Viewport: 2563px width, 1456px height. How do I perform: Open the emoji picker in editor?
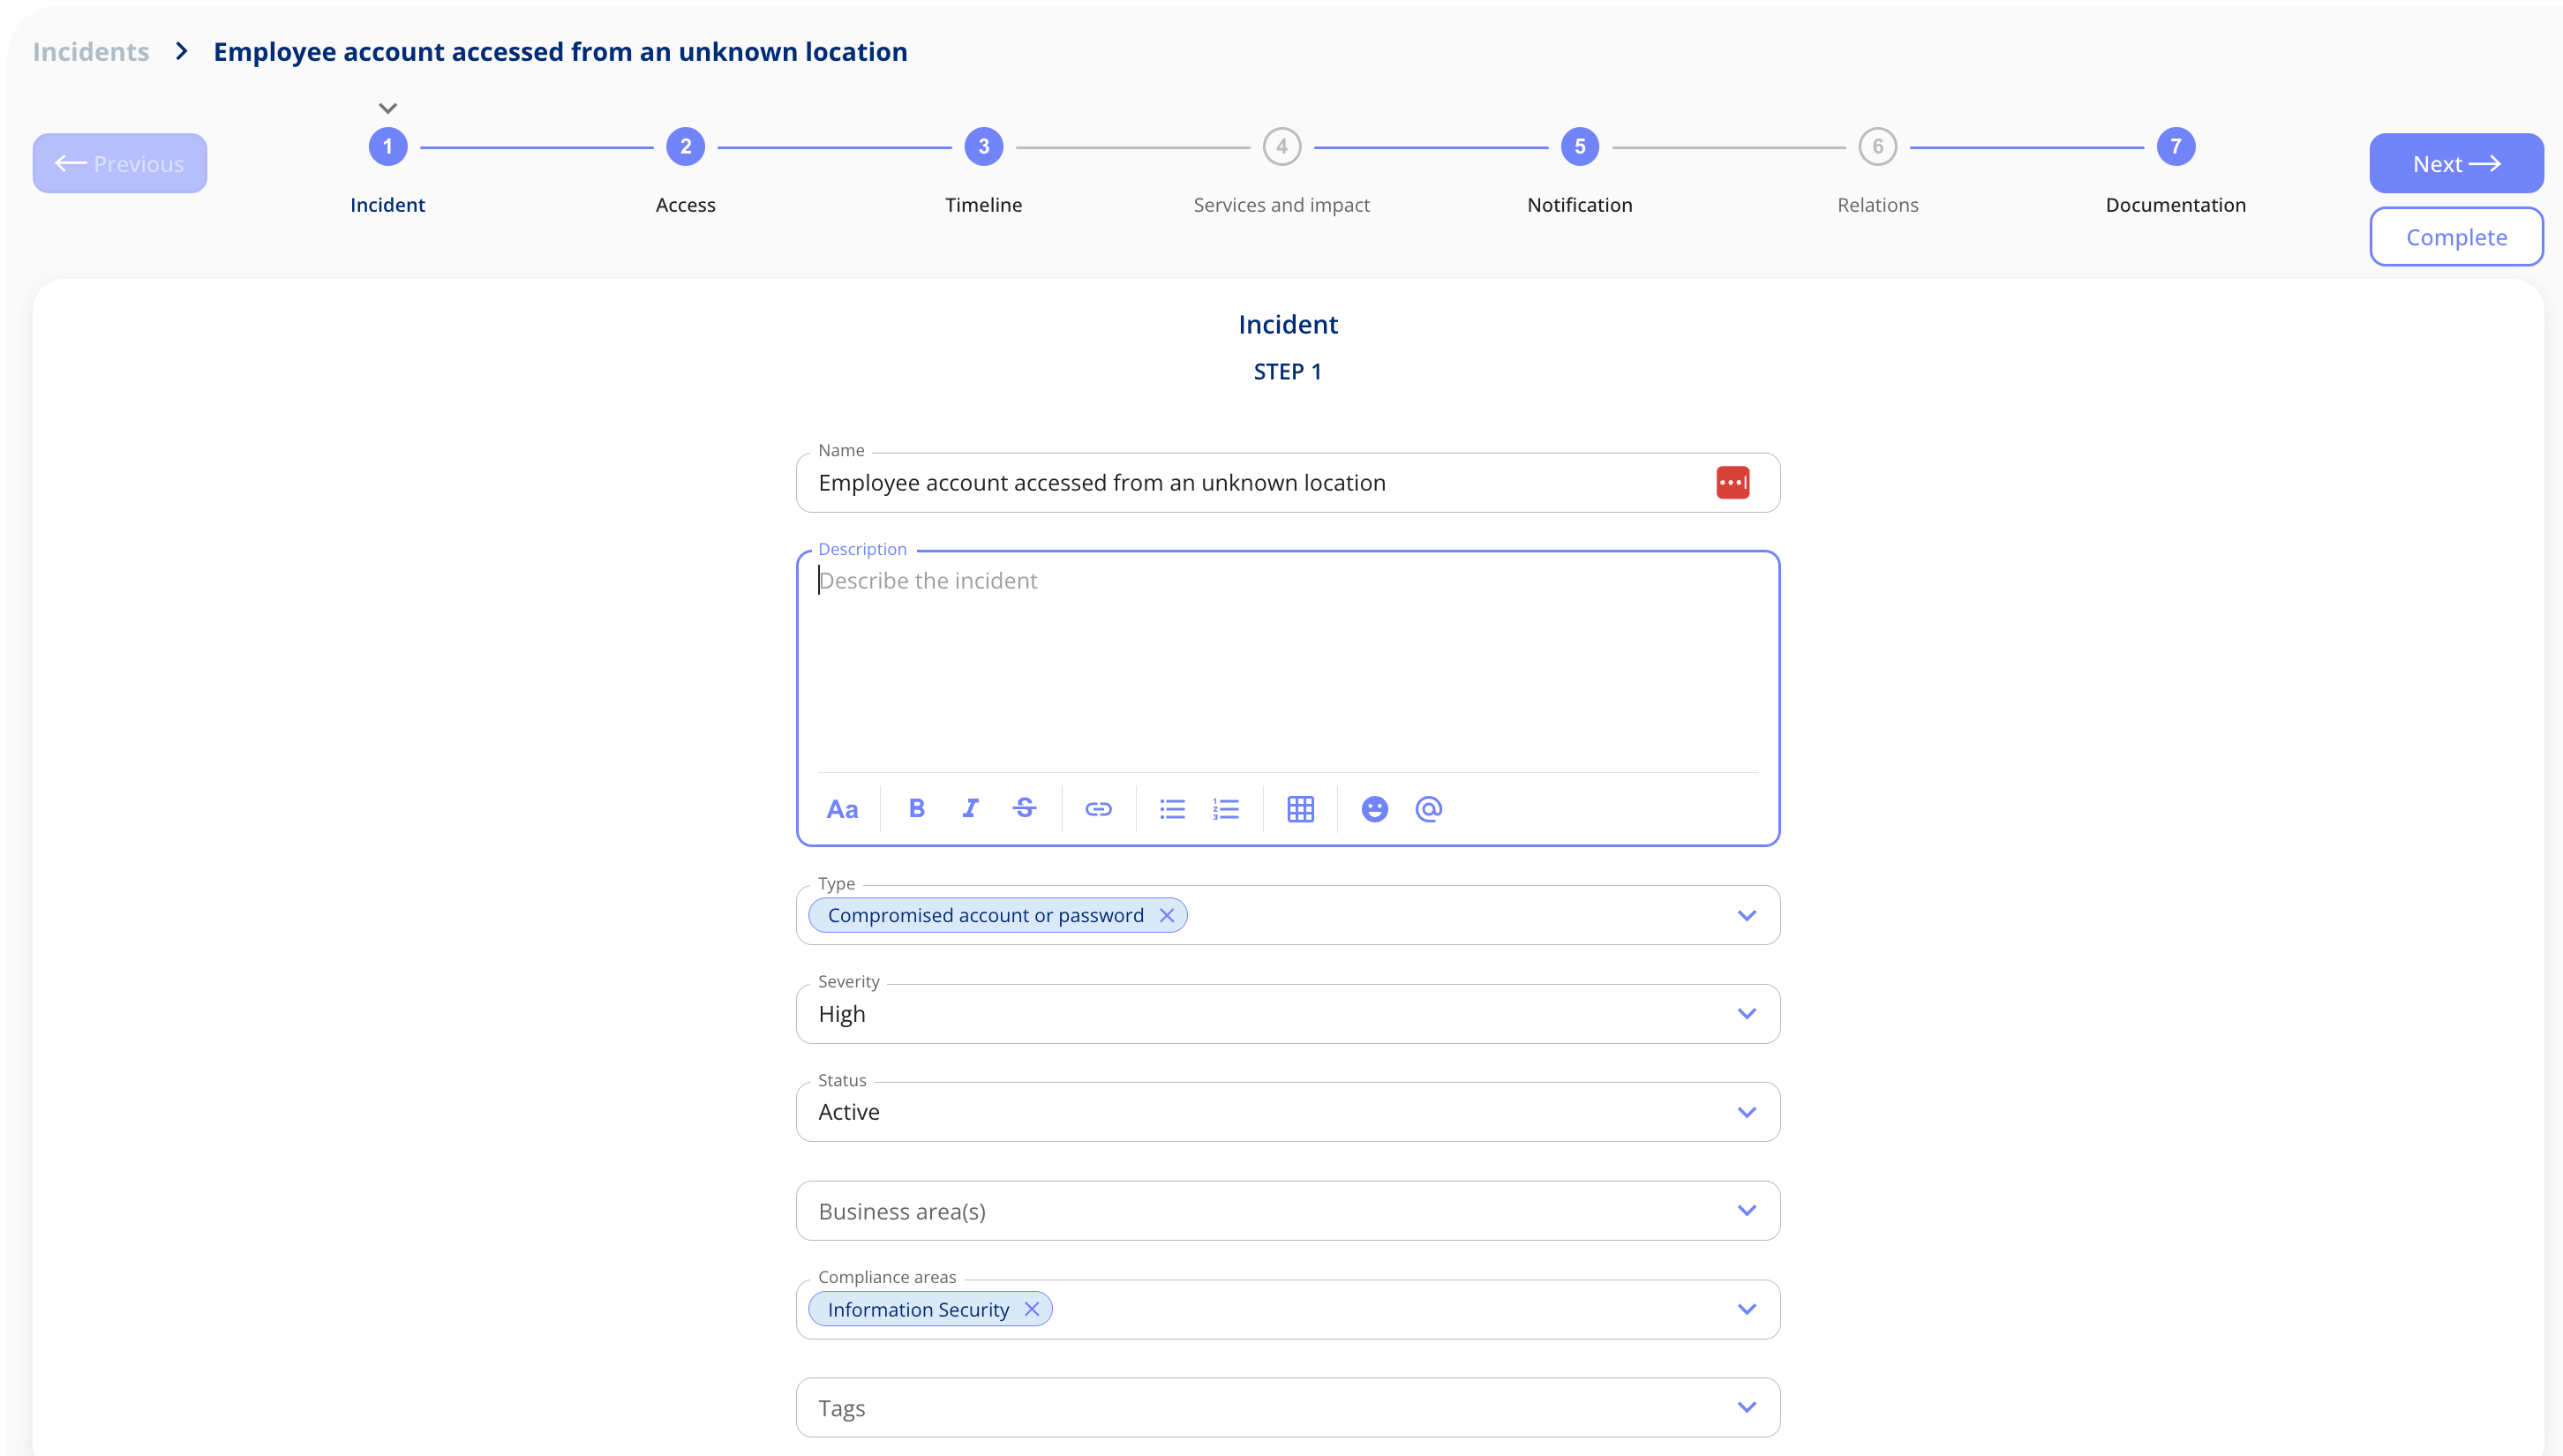(1374, 809)
